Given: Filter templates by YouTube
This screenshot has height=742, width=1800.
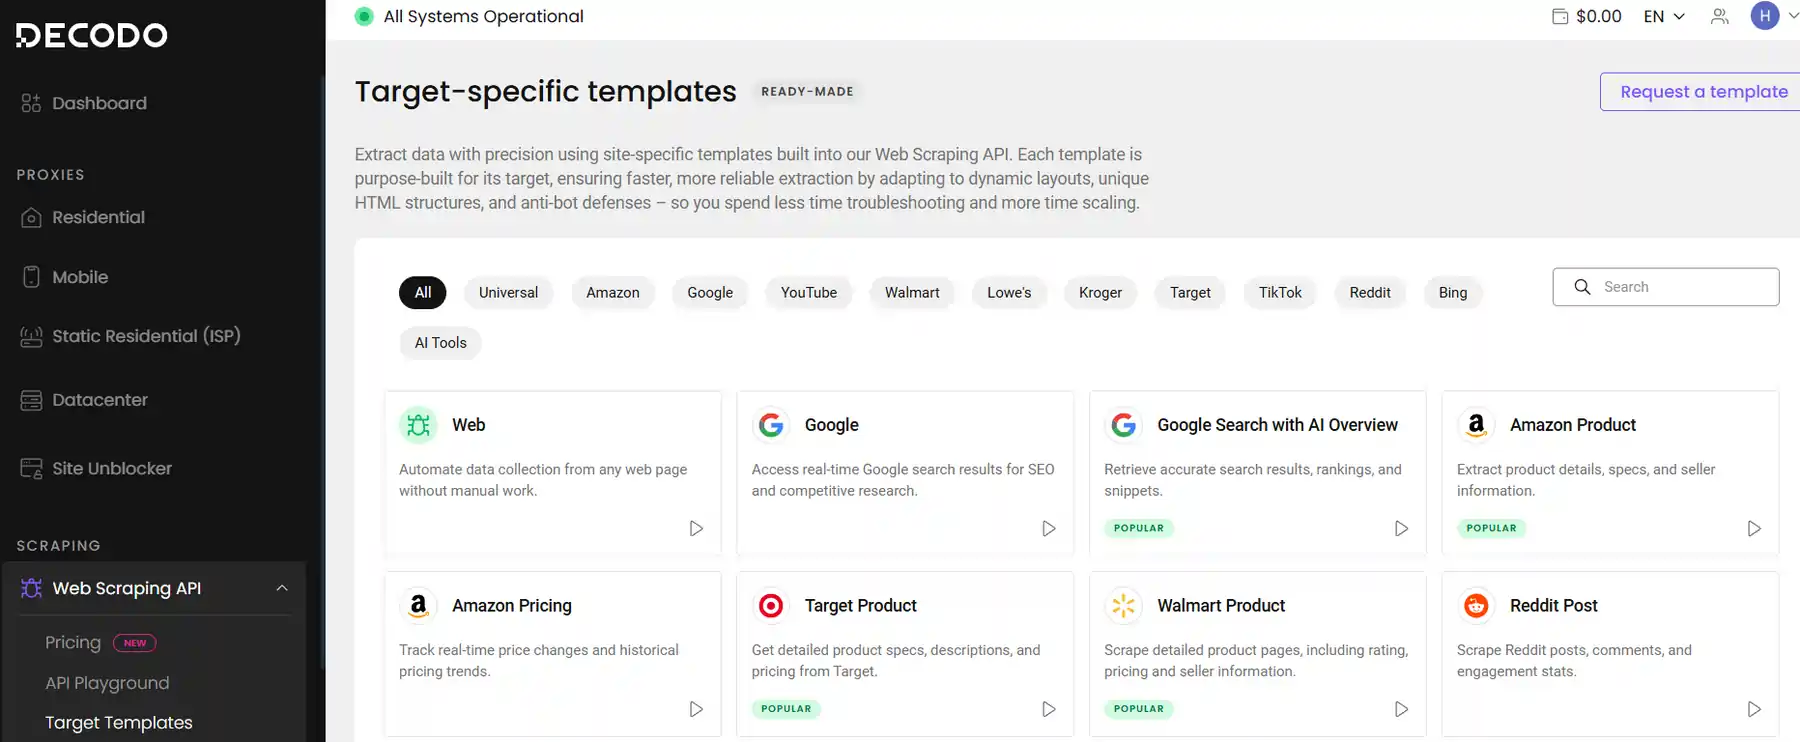Looking at the screenshot, I should pos(809,293).
